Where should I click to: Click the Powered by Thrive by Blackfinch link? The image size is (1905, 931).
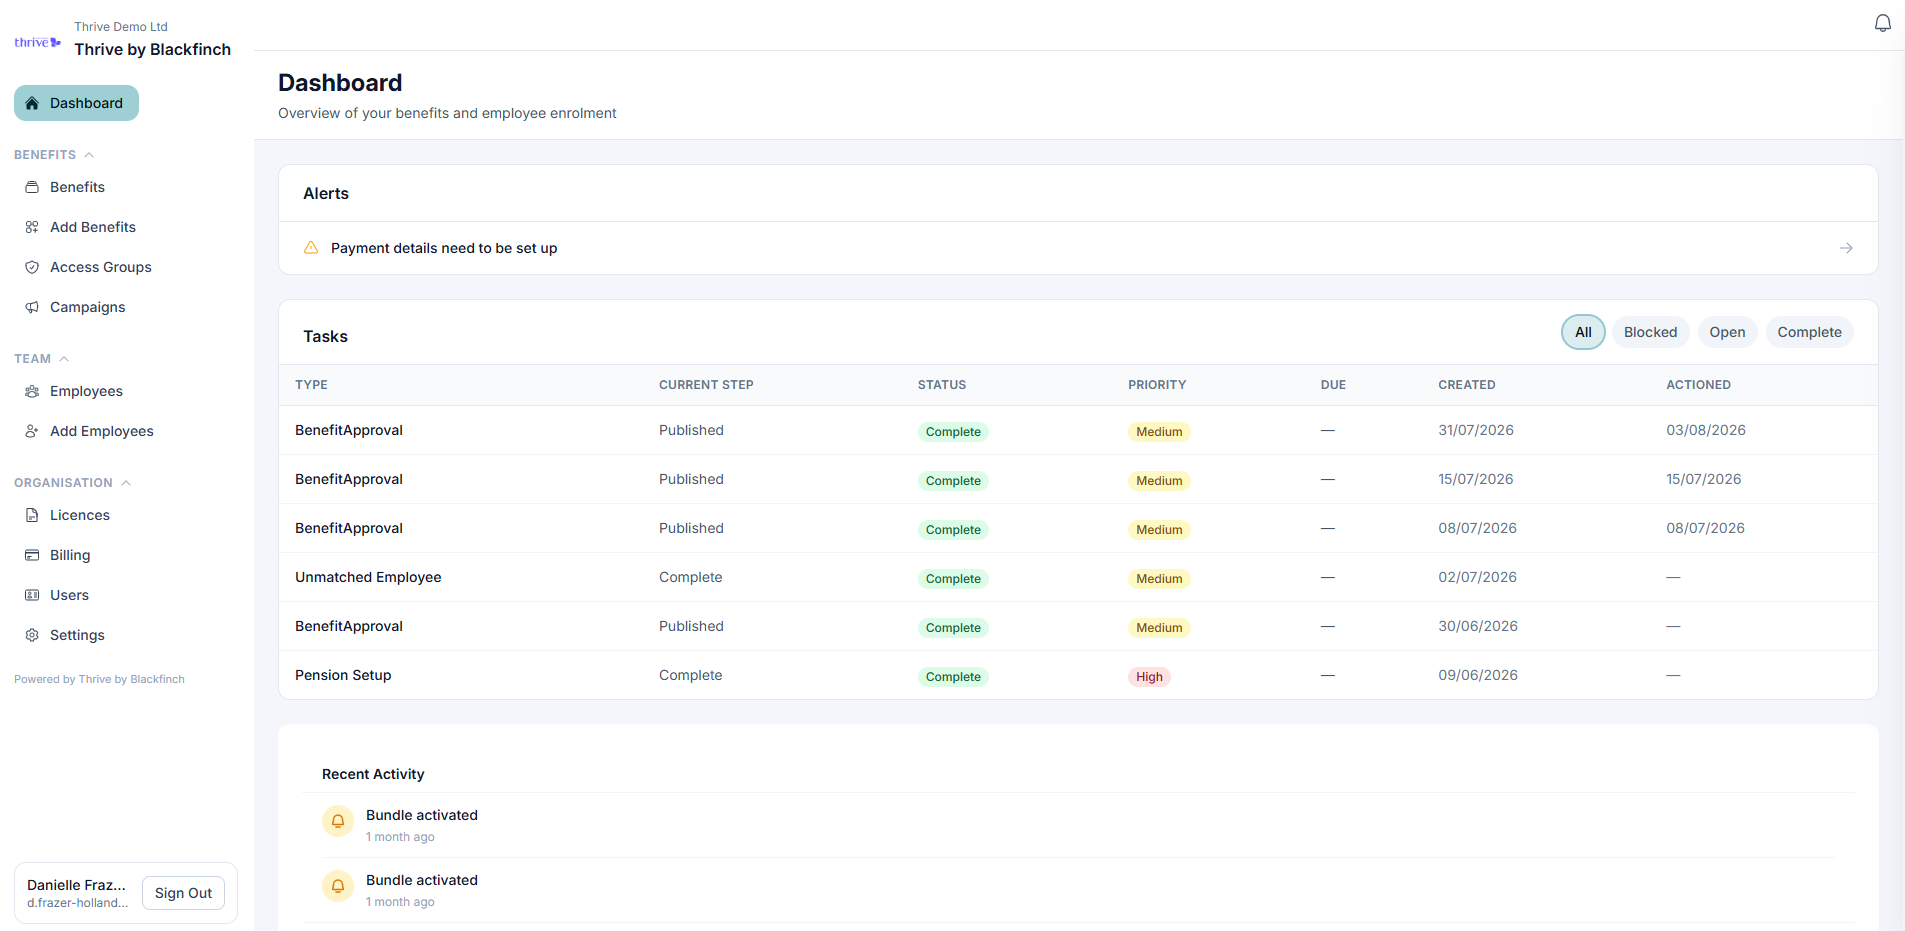[99, 679]
